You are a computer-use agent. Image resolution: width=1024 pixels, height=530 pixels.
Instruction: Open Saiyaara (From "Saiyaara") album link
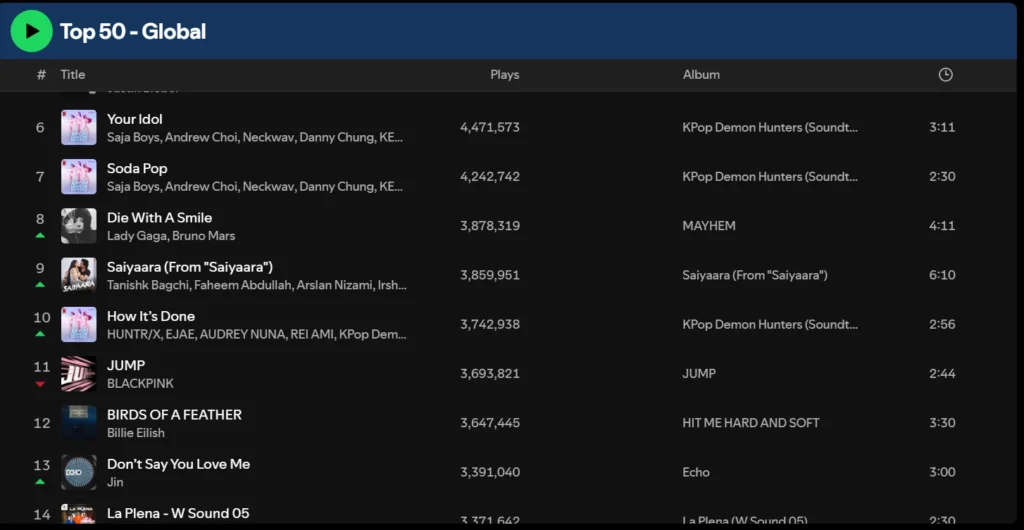tap(755, 275)
